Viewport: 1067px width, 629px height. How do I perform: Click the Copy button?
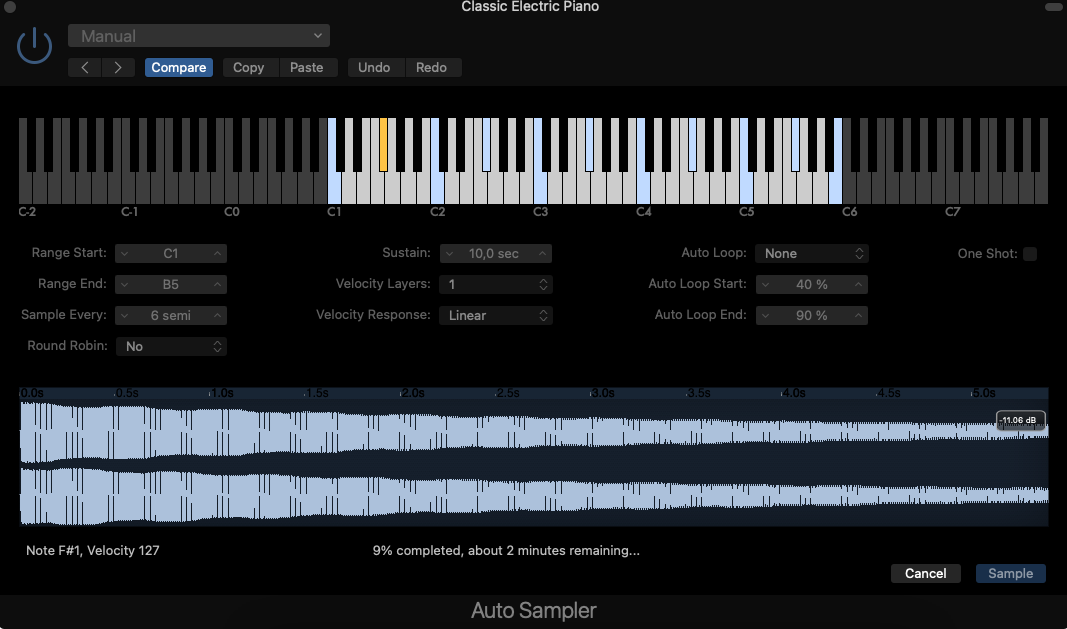pyautogui.click(x=248, y=67)
